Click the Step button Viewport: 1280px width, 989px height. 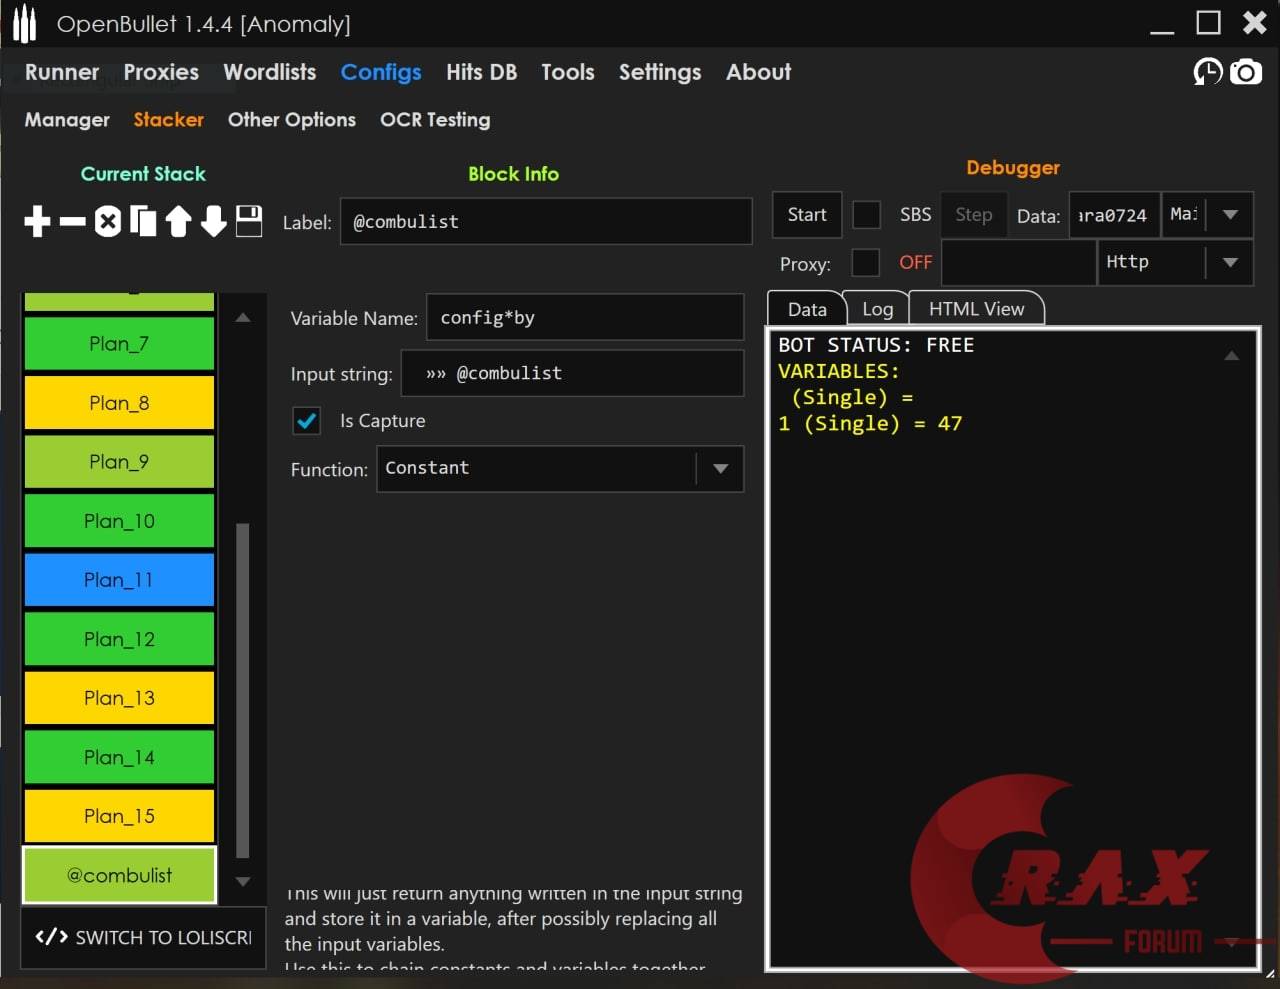(x=973, y=215)
